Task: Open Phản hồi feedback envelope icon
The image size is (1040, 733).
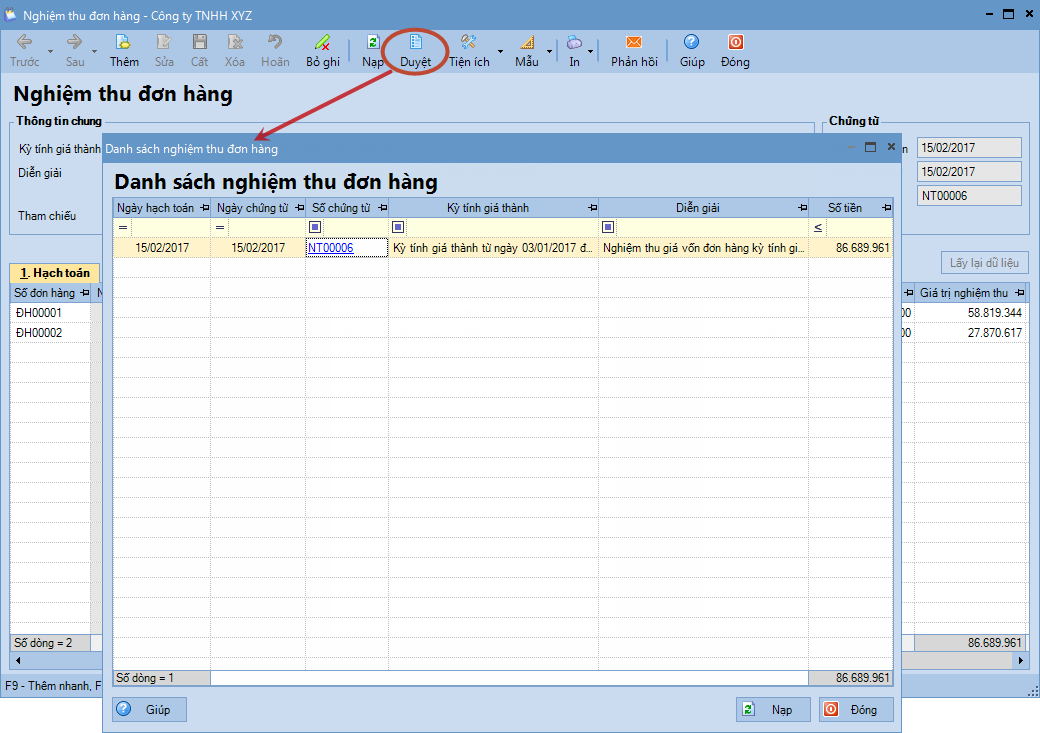Action: point(634,43)
